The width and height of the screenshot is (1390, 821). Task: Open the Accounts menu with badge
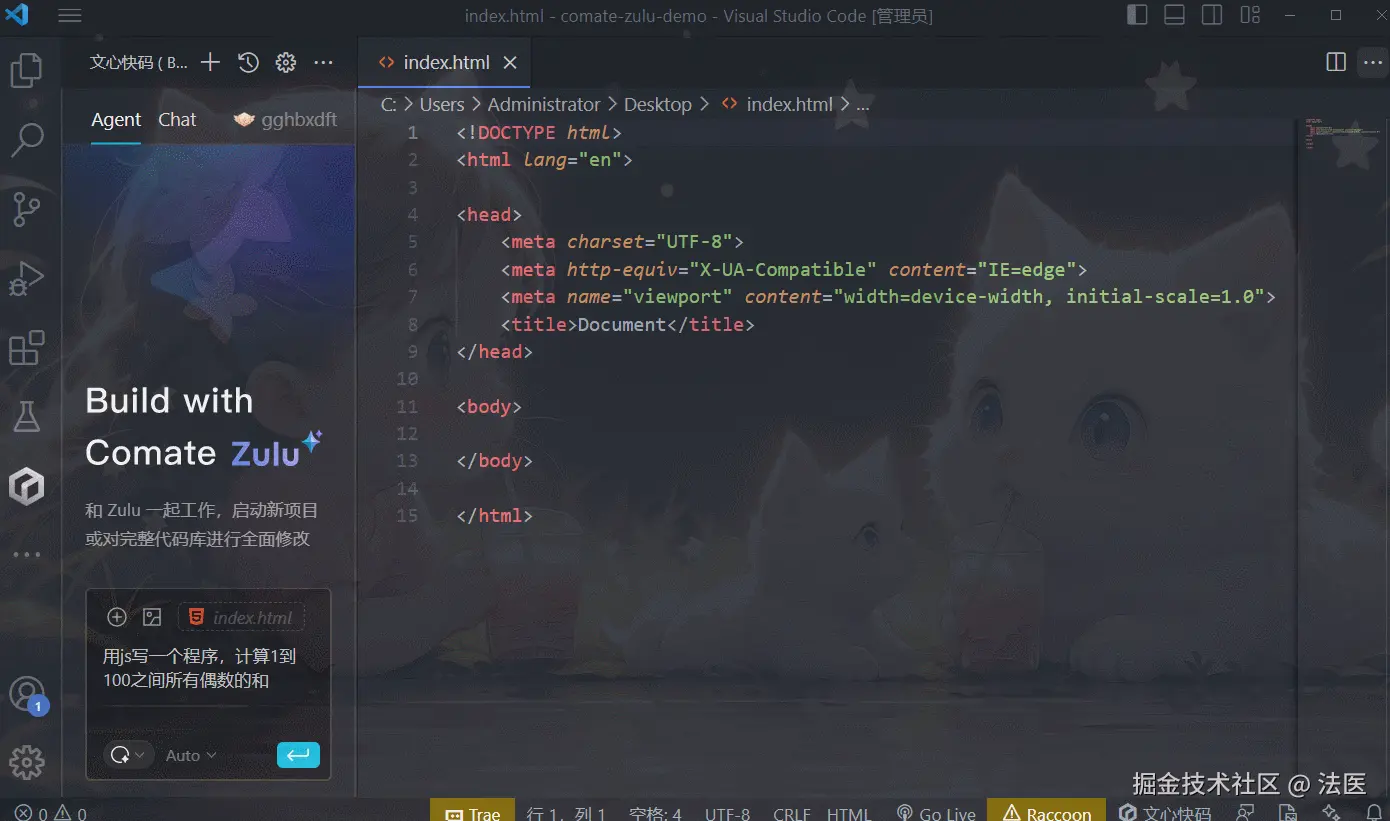click(x=26, y=694)
